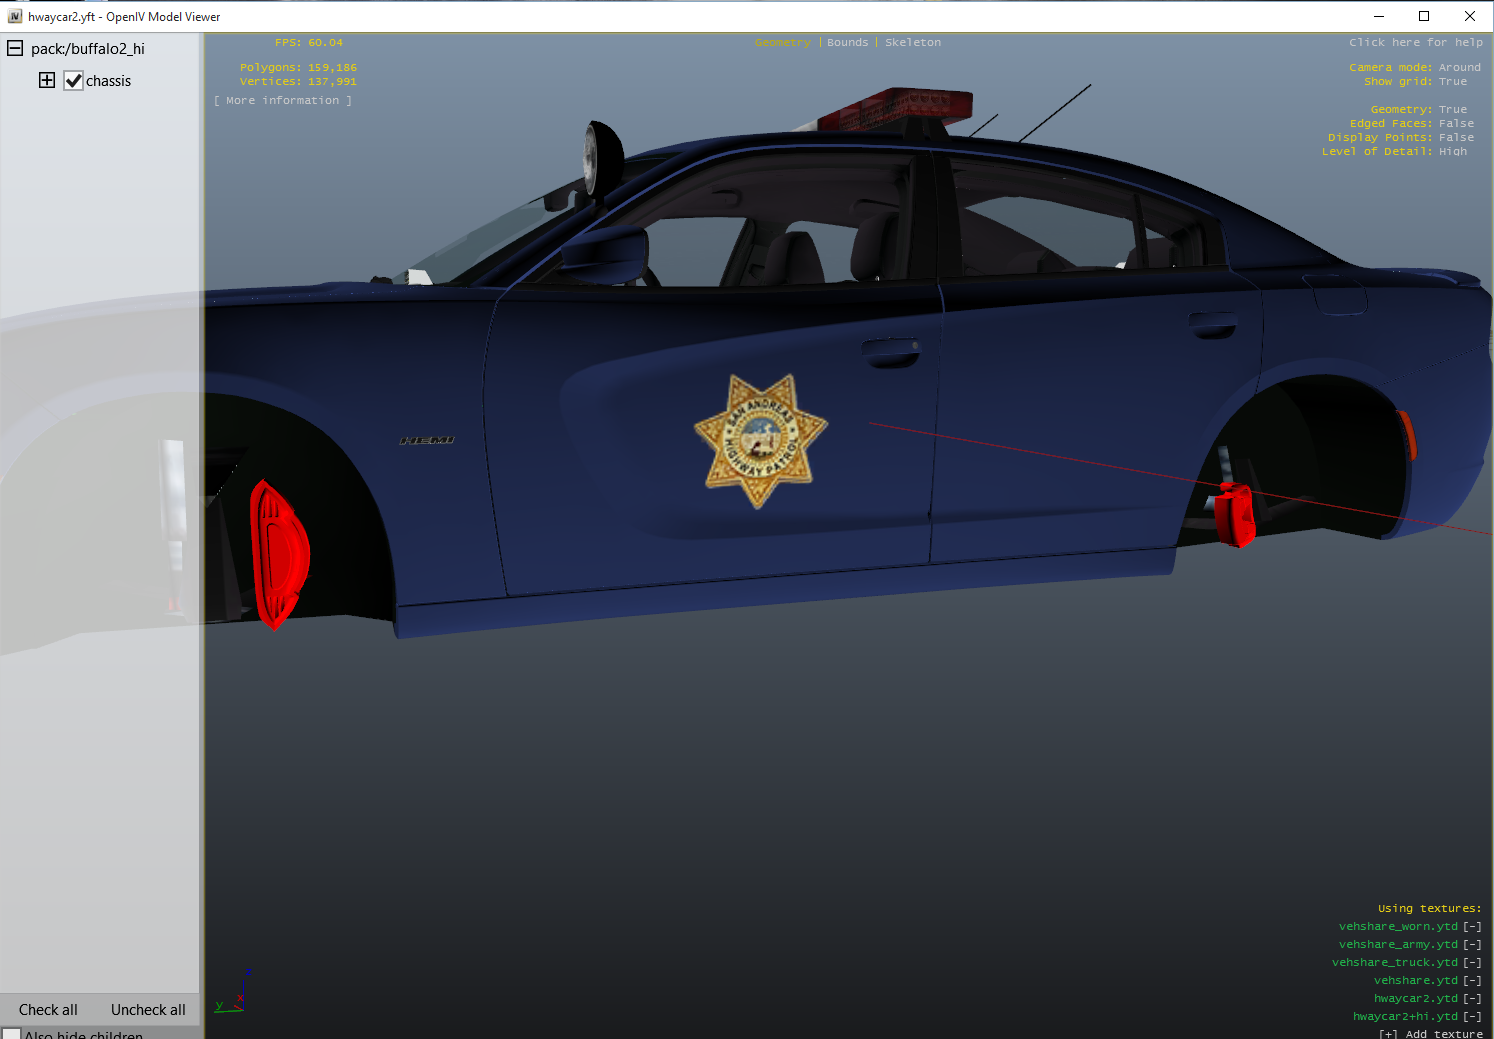
Task: Remove vehshare_truck.ytd texture with [-]
Action: [x=1472, y=962]
